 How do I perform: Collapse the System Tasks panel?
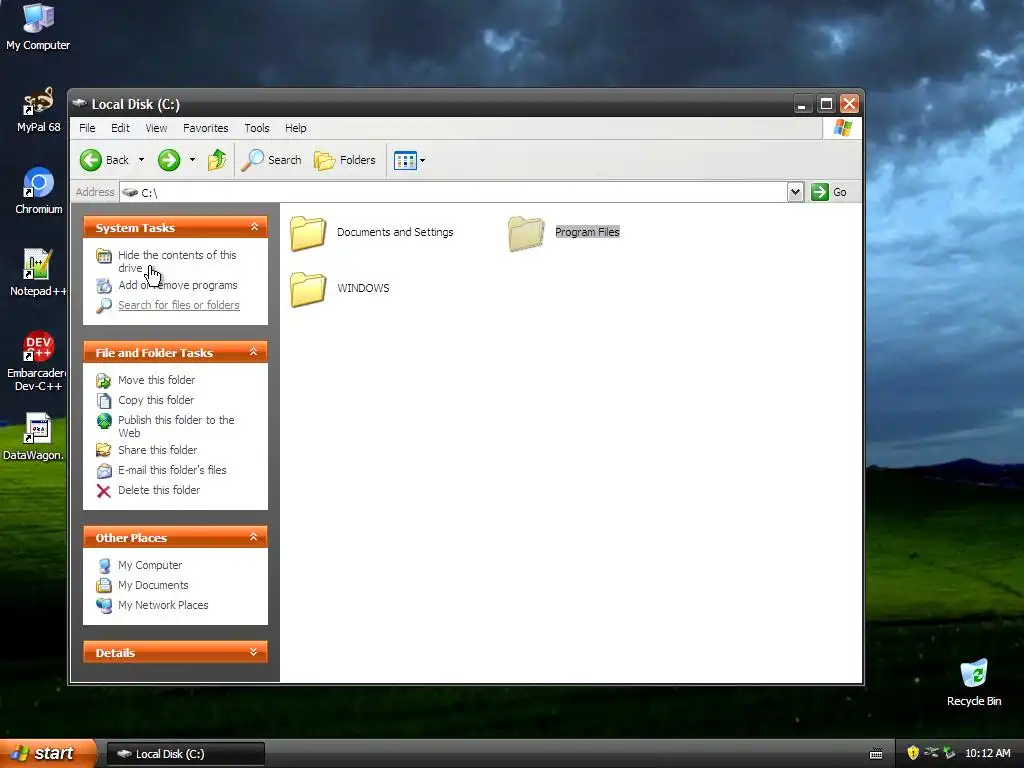254,227
